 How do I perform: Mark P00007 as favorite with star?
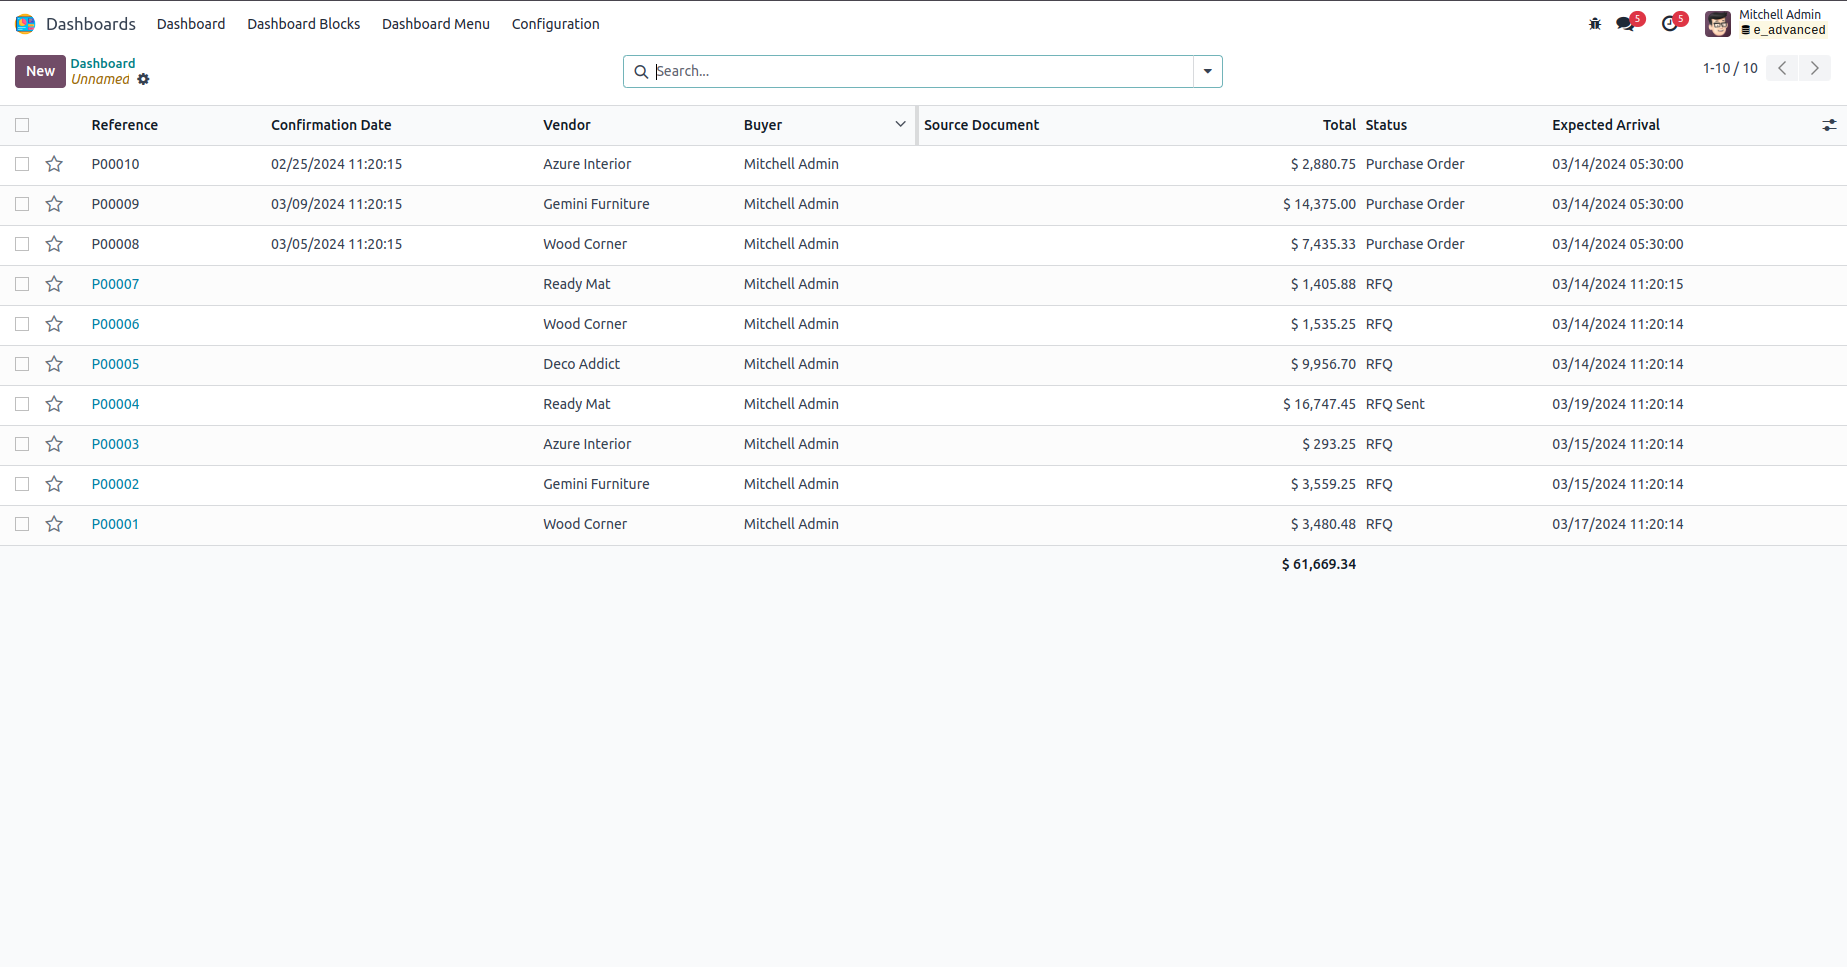coord(54,284)
